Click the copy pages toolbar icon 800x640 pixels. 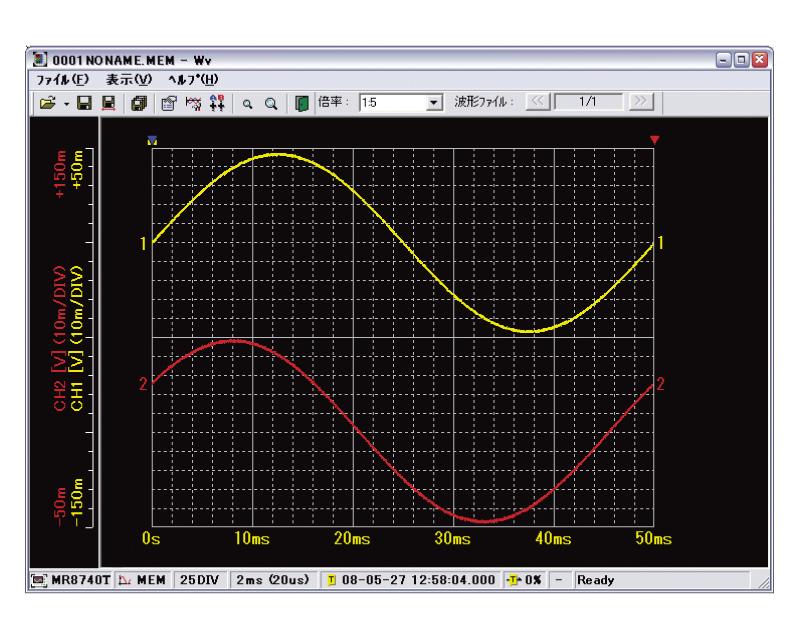pos(140,102)
